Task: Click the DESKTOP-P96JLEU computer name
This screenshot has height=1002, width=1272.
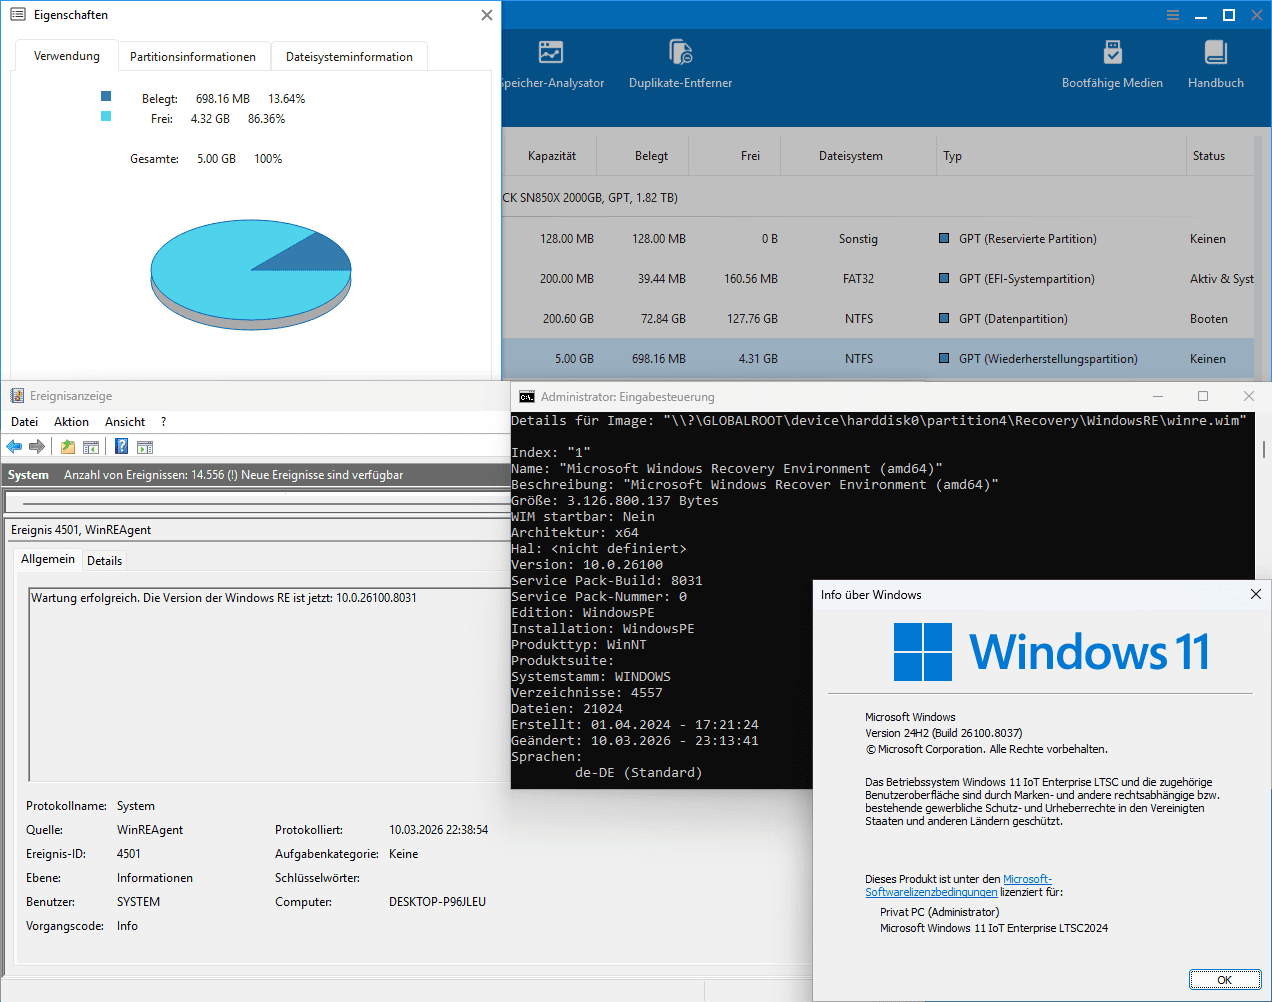Action: (437, 902)
